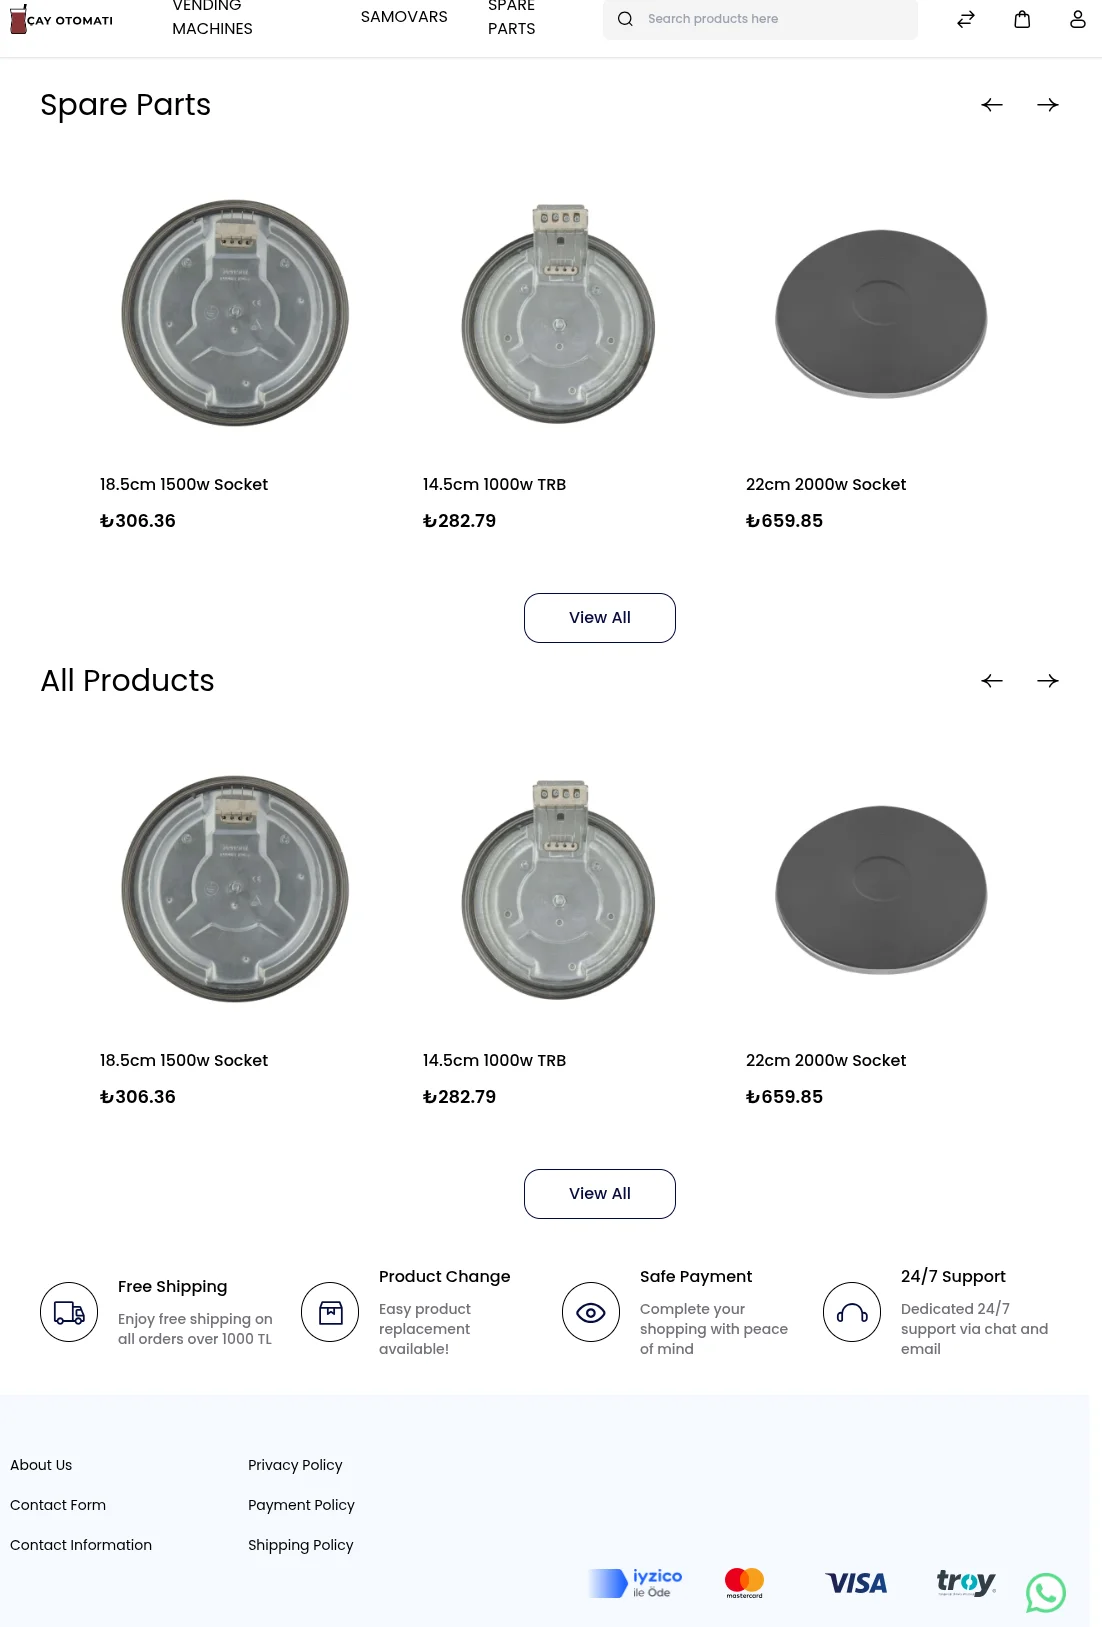Open the shopping bag cart icon
The height and width of the screenshot is (1627, 1102).
tap(1022, 19)
